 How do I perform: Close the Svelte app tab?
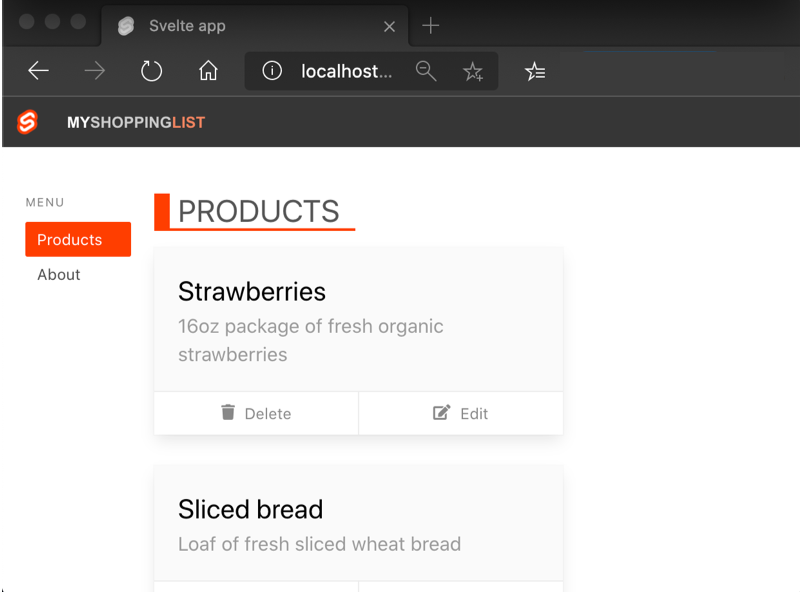pos(389,26)
